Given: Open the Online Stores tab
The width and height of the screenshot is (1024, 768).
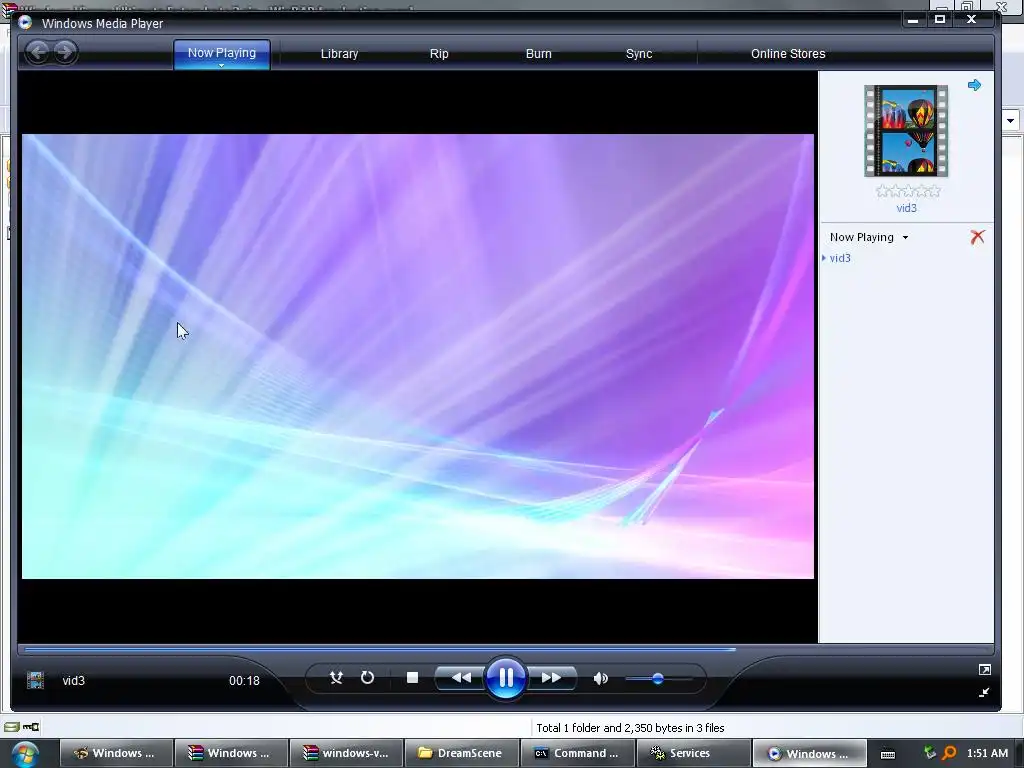Looking at the screenshot, I should 788,54.
